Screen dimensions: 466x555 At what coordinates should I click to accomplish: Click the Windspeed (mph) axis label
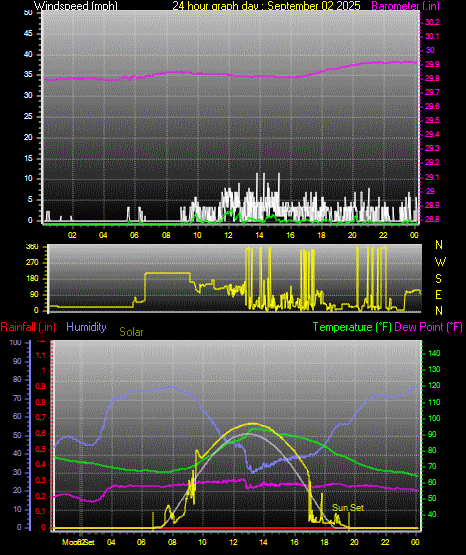[x=76, y=6]
